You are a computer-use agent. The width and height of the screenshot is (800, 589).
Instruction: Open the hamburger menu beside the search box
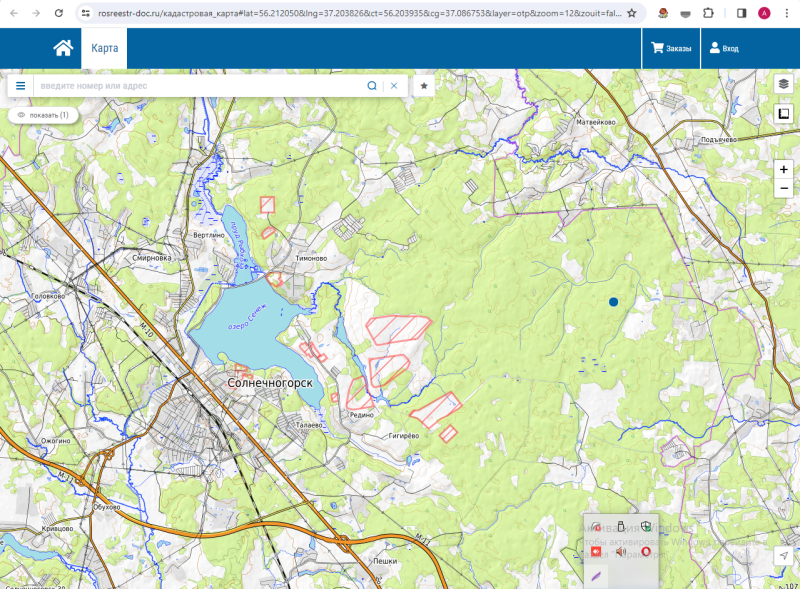tap(20, 86)
